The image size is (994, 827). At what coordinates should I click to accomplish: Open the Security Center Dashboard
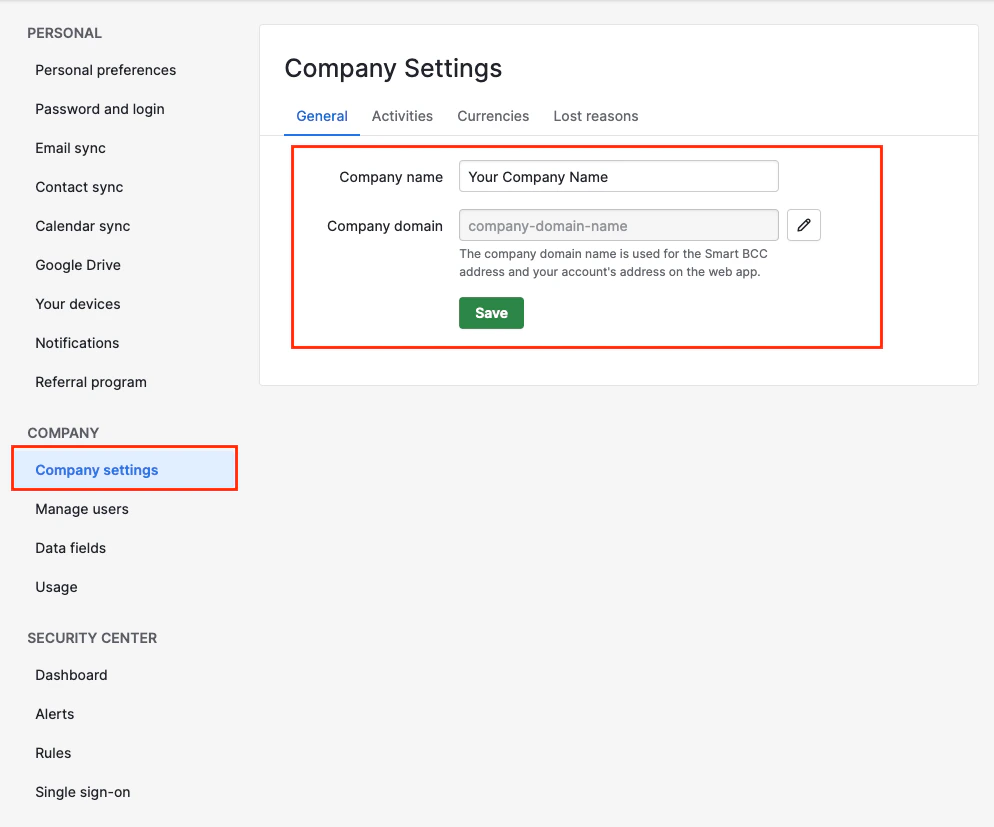71,675
